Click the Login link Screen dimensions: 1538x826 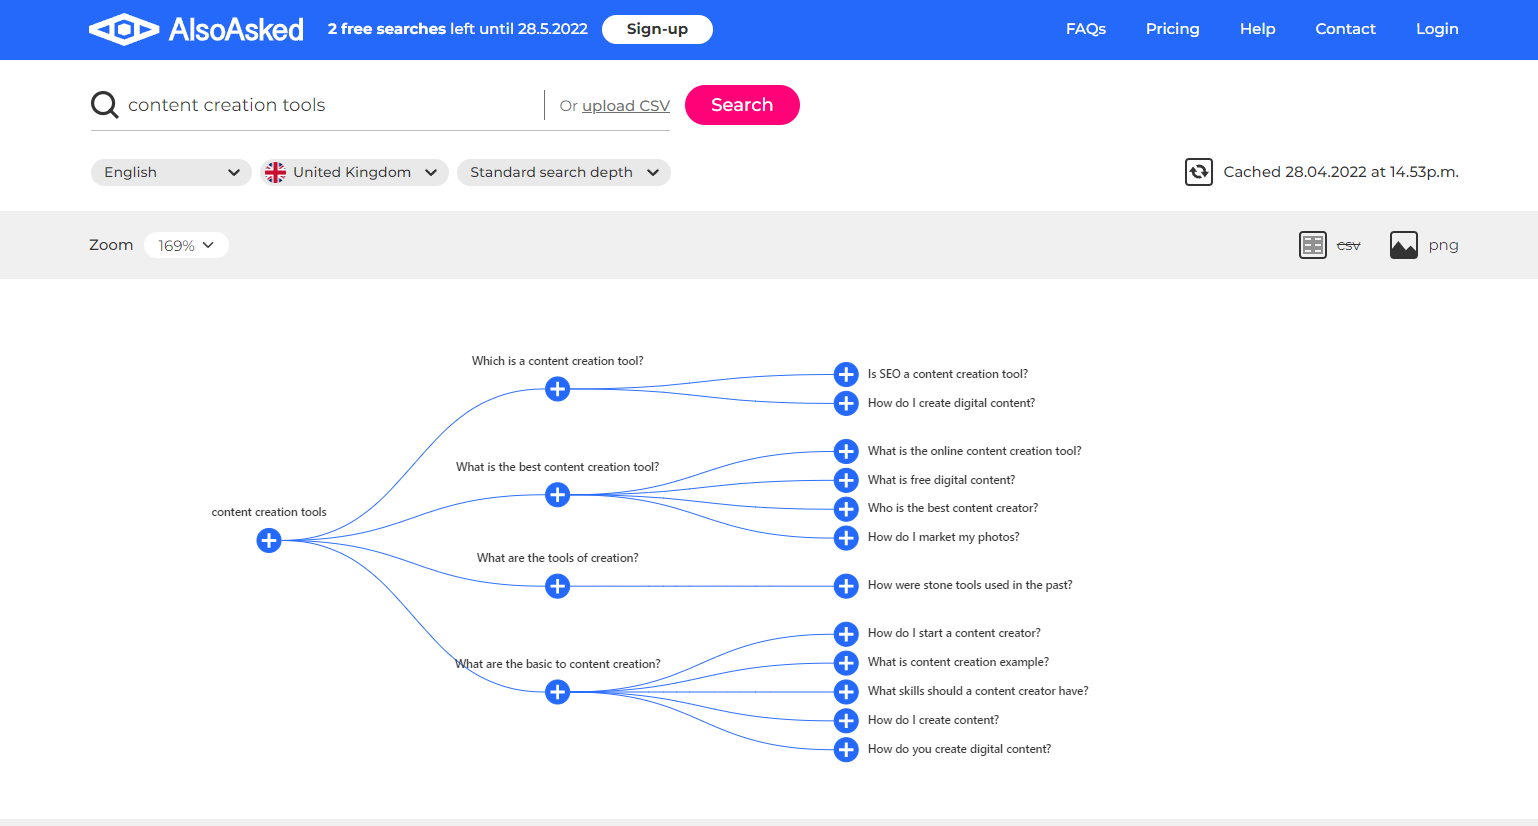1437,29
